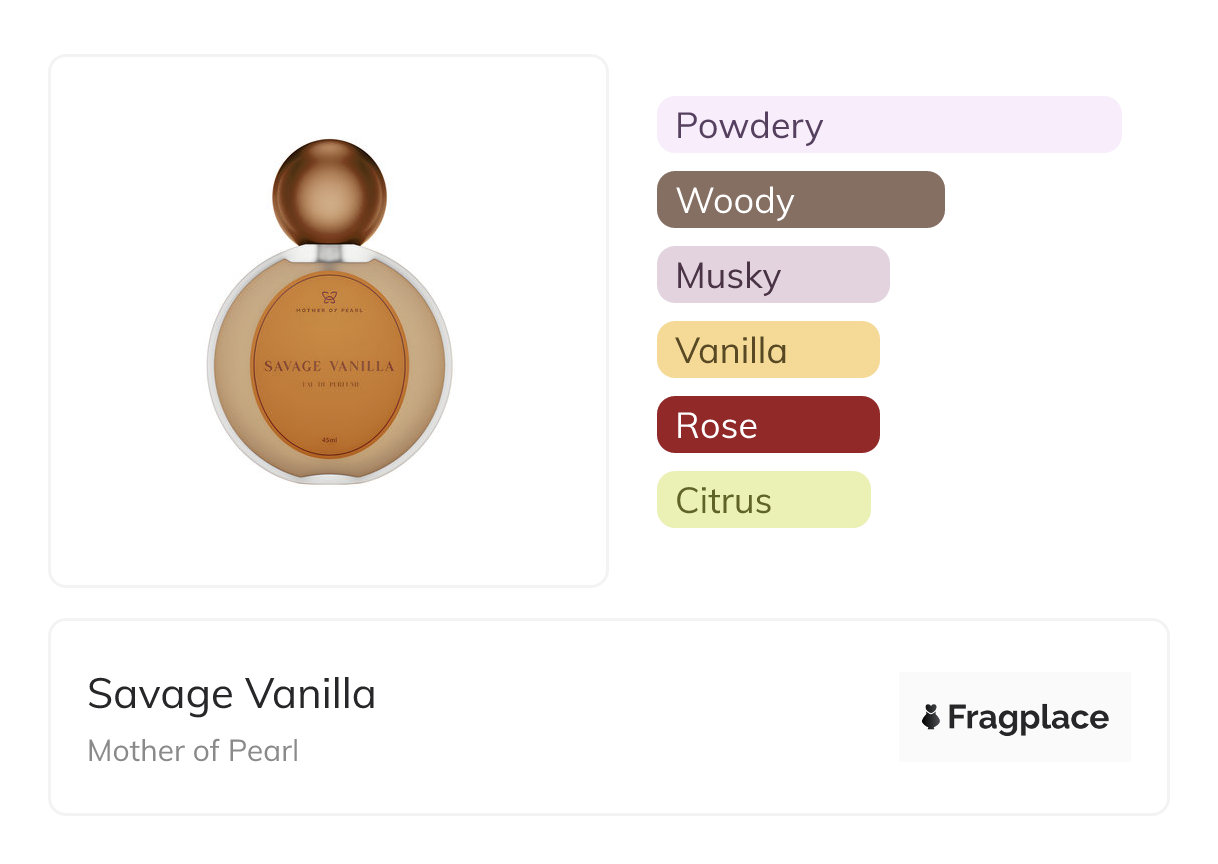Screen dimensions: 1218x864
Task: Click the glass rim at the bottle's base
Action: click(329, 479)
